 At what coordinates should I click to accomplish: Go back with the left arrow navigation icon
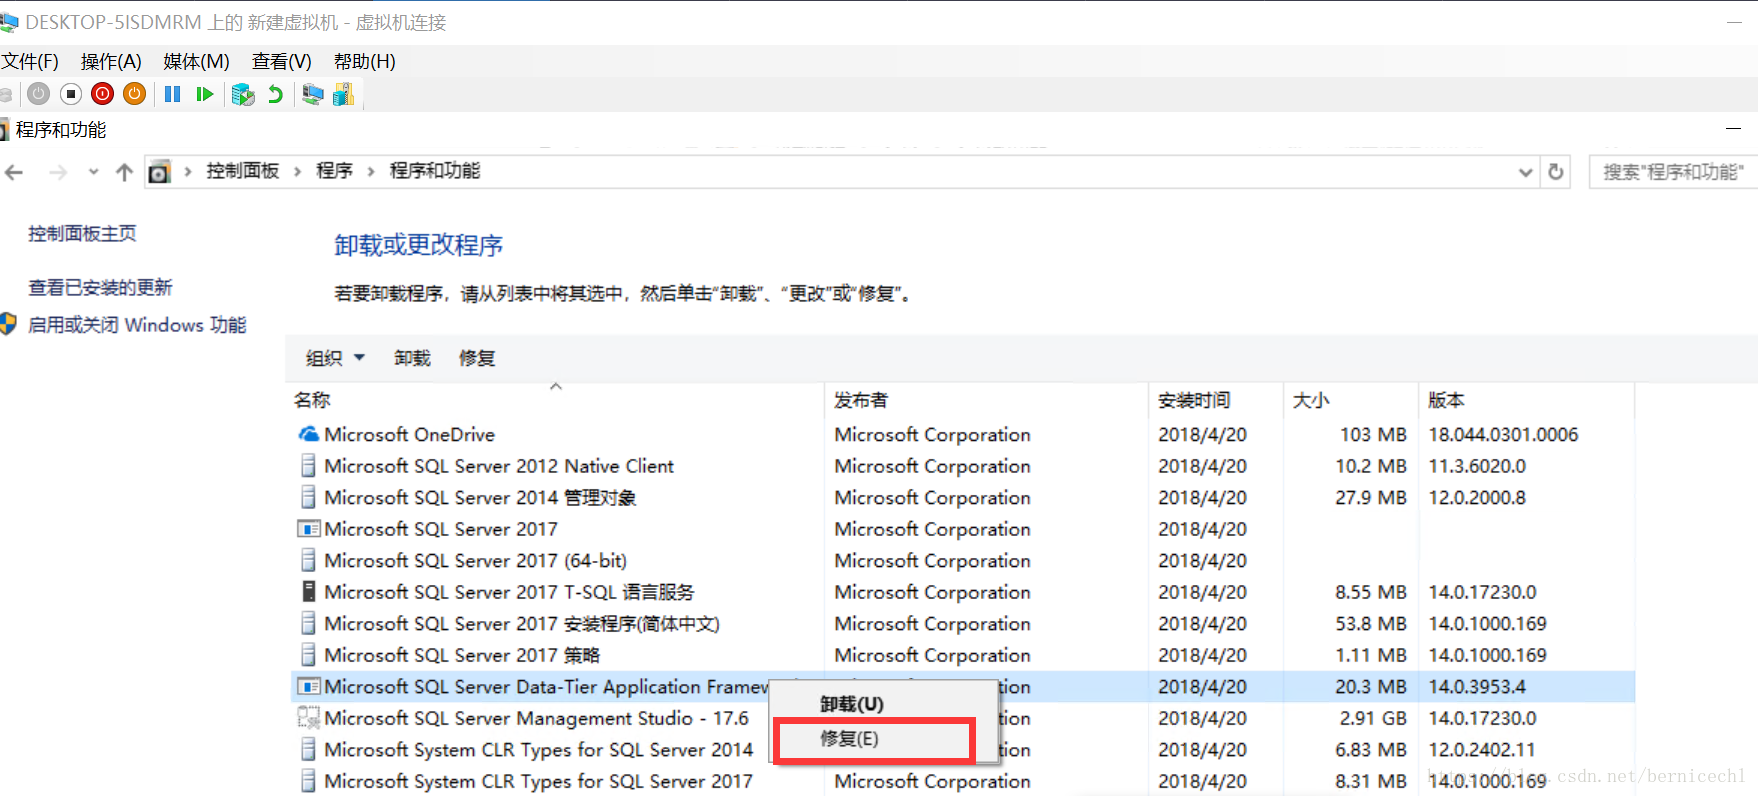pyautogui.click(x=14, y=172)
